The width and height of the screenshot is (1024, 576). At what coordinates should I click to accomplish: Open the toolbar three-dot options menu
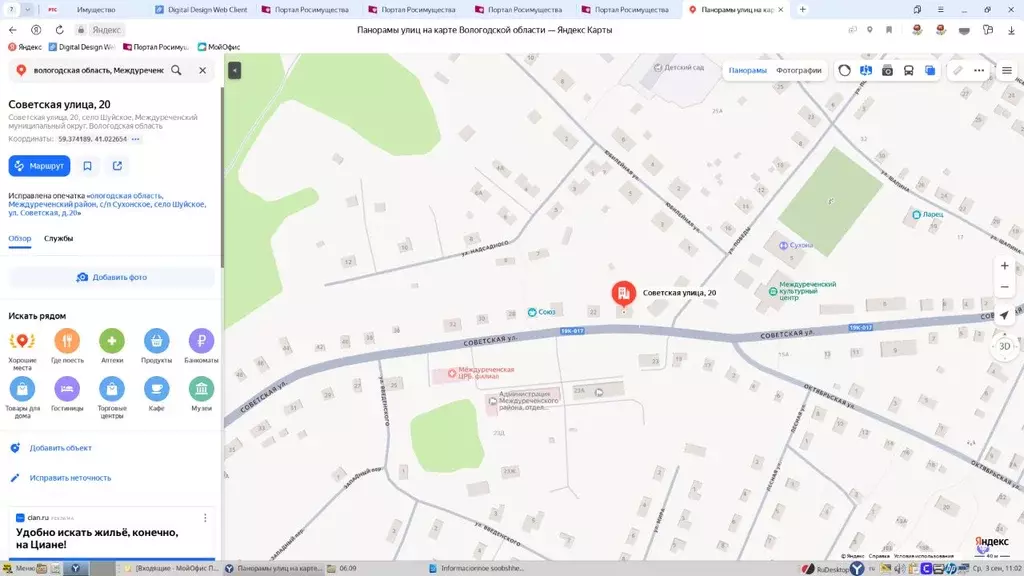click(978, 70)
